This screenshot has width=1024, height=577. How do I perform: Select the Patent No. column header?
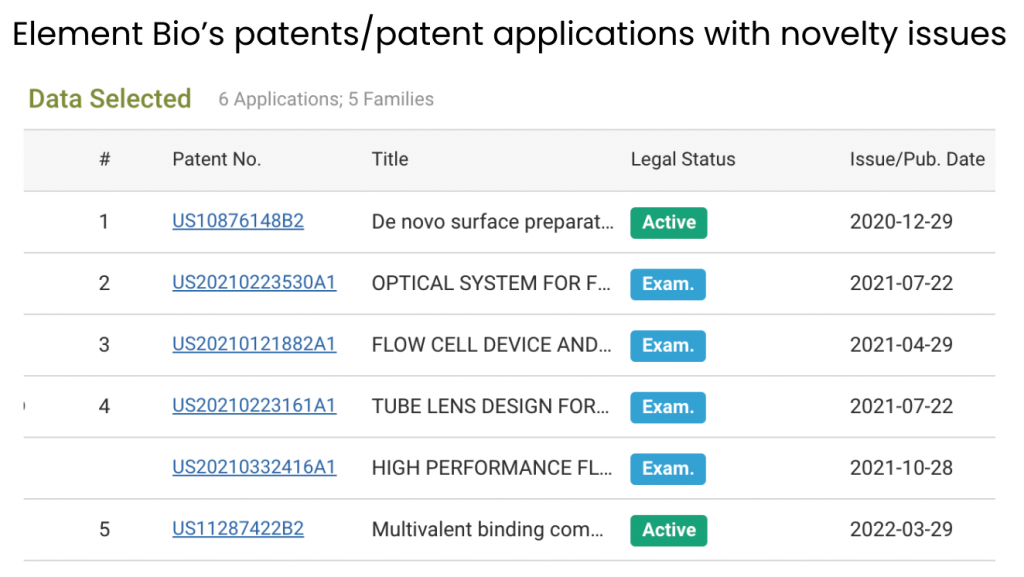tap(216, 159)
